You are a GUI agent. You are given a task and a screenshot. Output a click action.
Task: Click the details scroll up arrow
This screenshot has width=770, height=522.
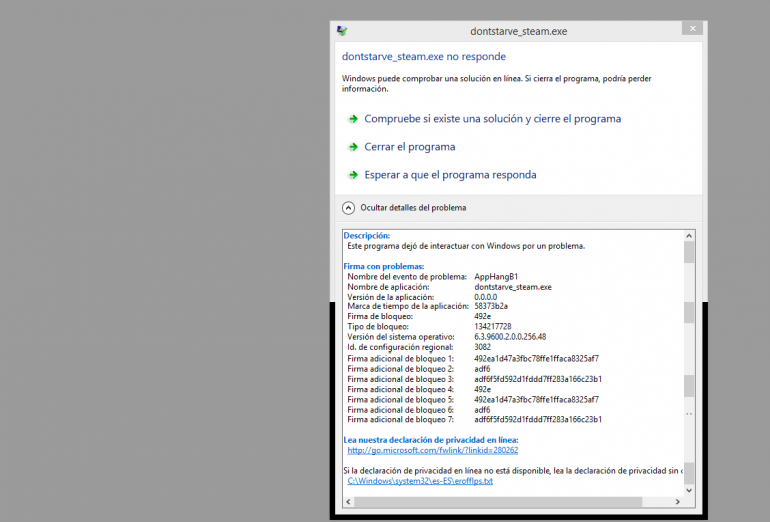pyautogui.click(x=689, y=236)
